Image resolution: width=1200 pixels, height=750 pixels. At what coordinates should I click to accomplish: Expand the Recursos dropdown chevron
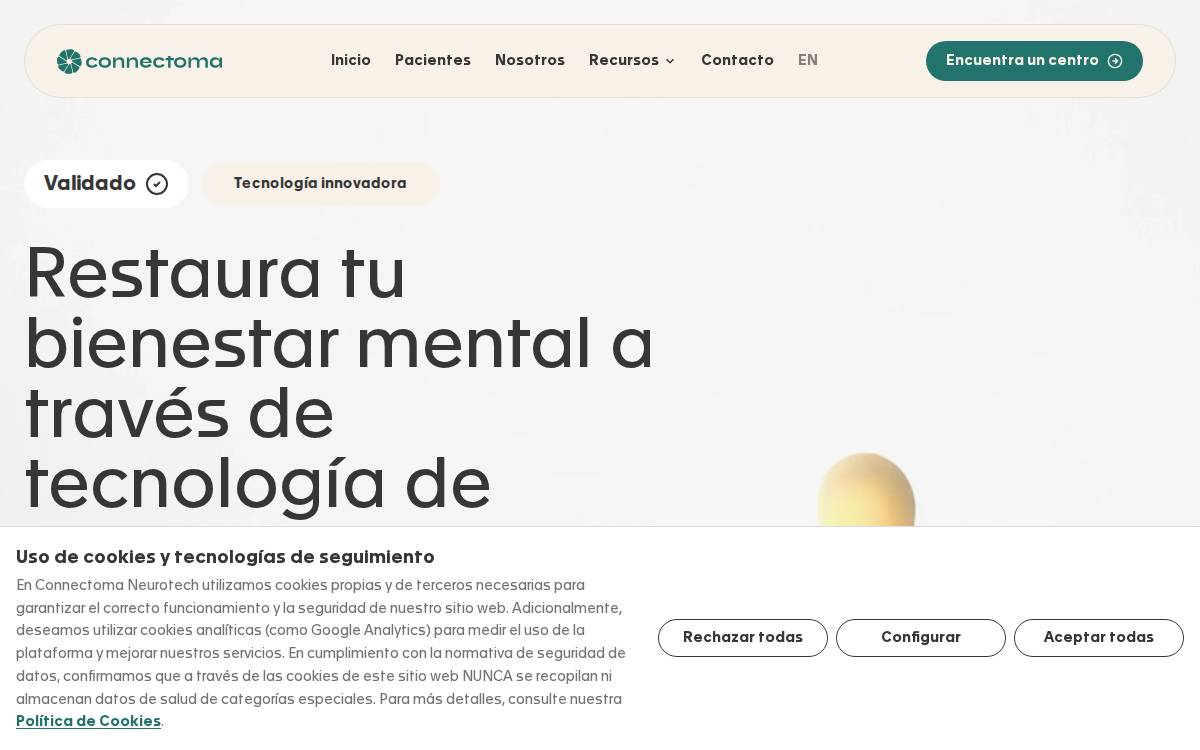(x=670, y=61)
